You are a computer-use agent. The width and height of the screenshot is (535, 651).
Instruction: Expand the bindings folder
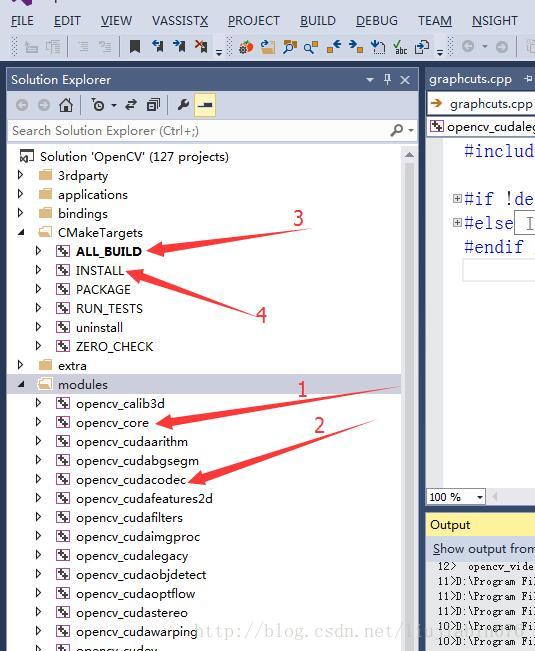pyautogui.click(x=20, y=213)
